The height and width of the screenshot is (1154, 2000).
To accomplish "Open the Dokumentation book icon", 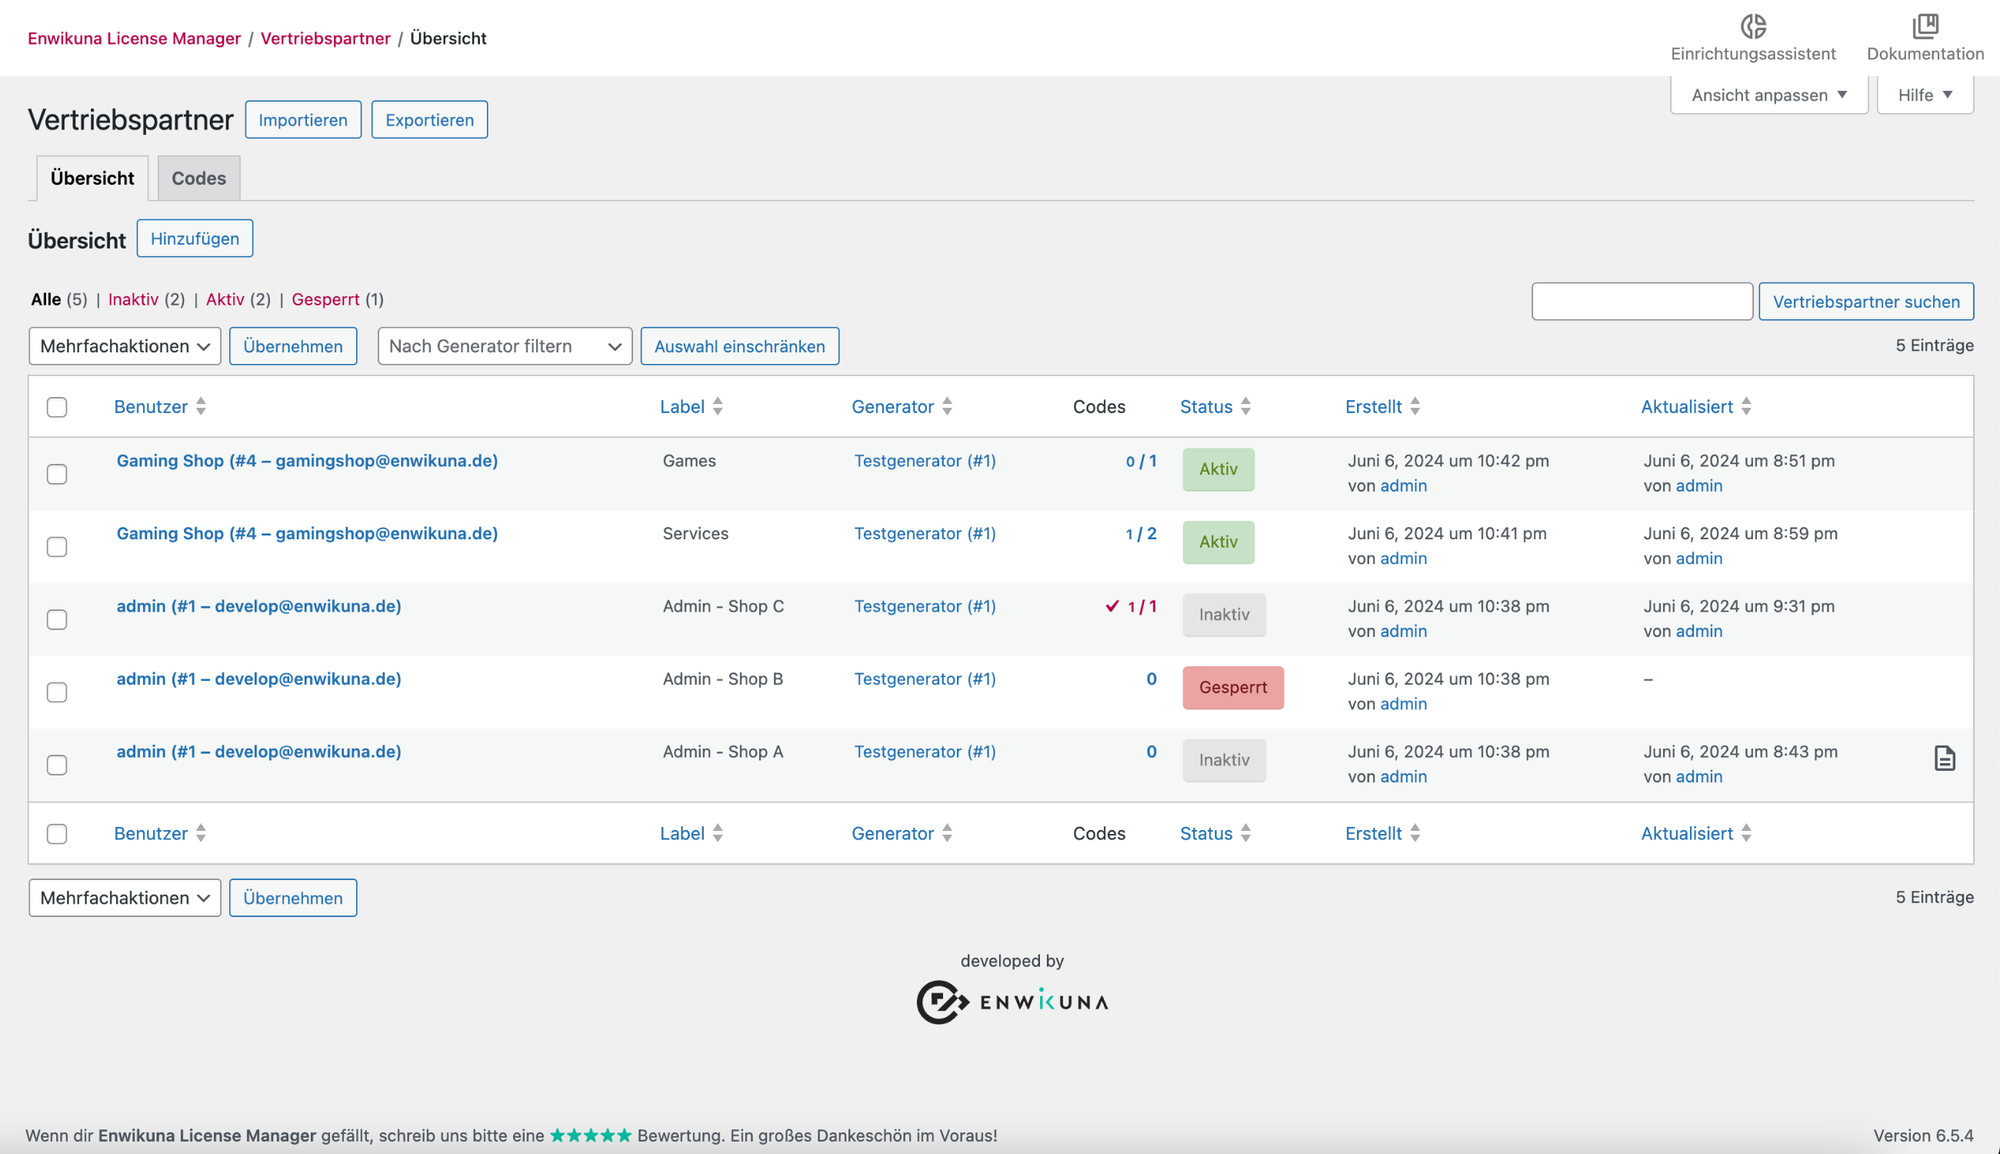I will (x=1925, y=26).
